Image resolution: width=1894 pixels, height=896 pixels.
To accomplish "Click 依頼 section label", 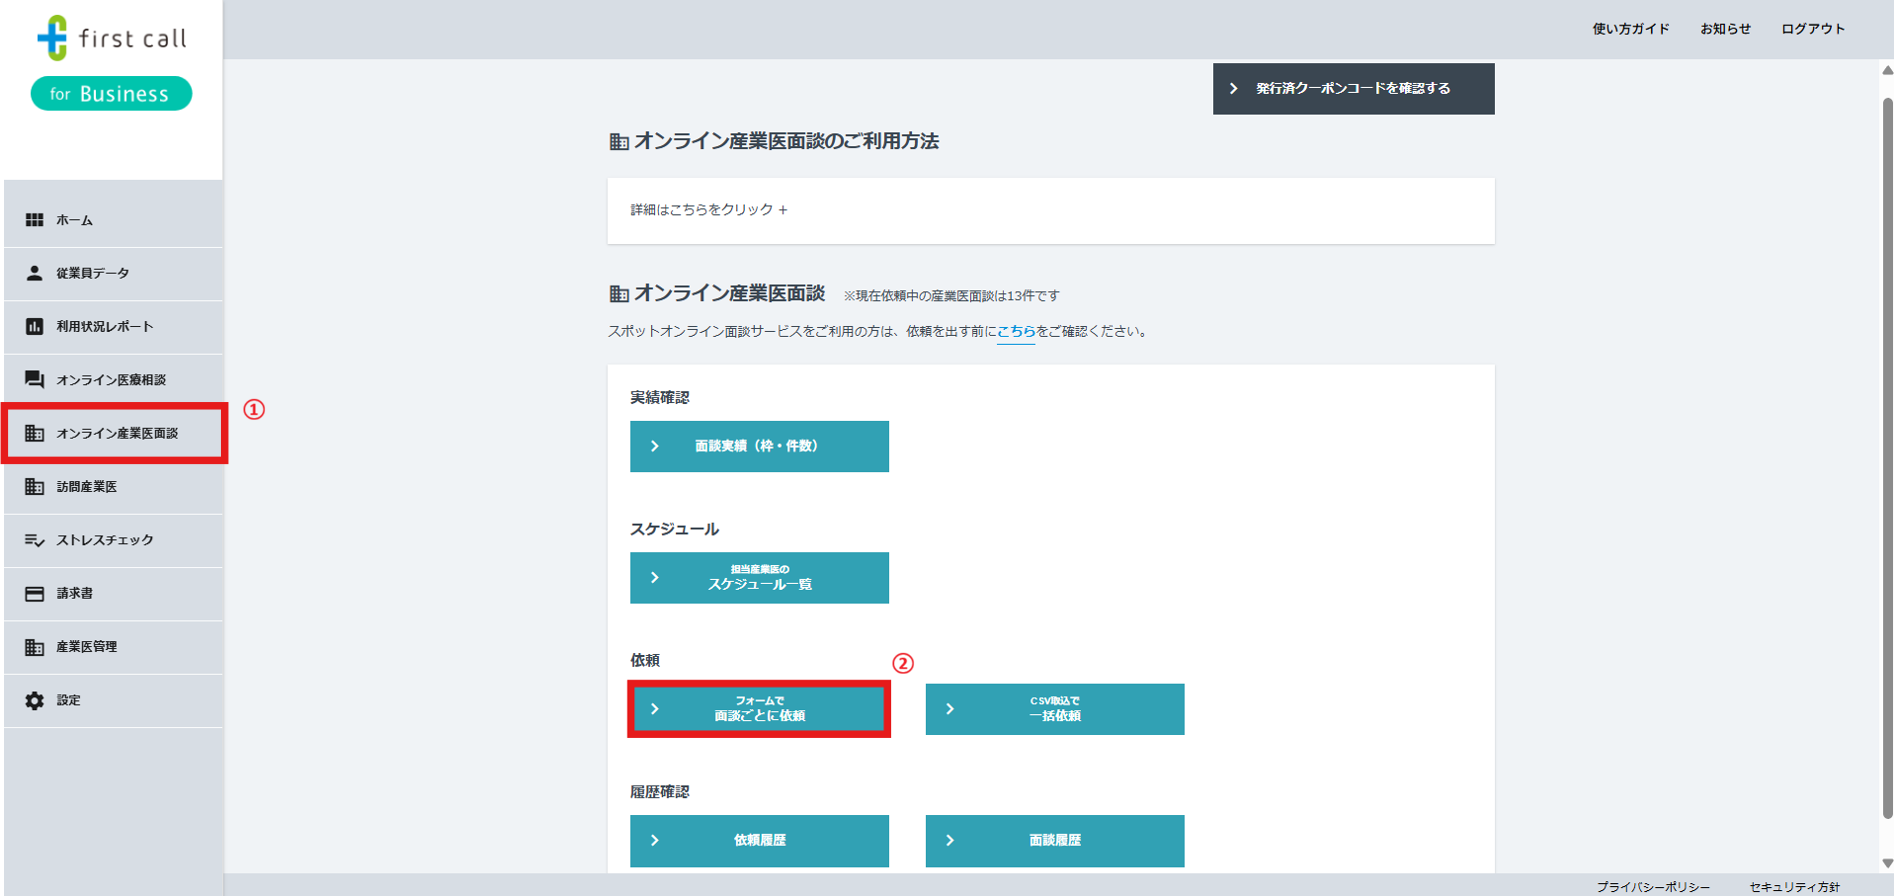I will [645, 660].
